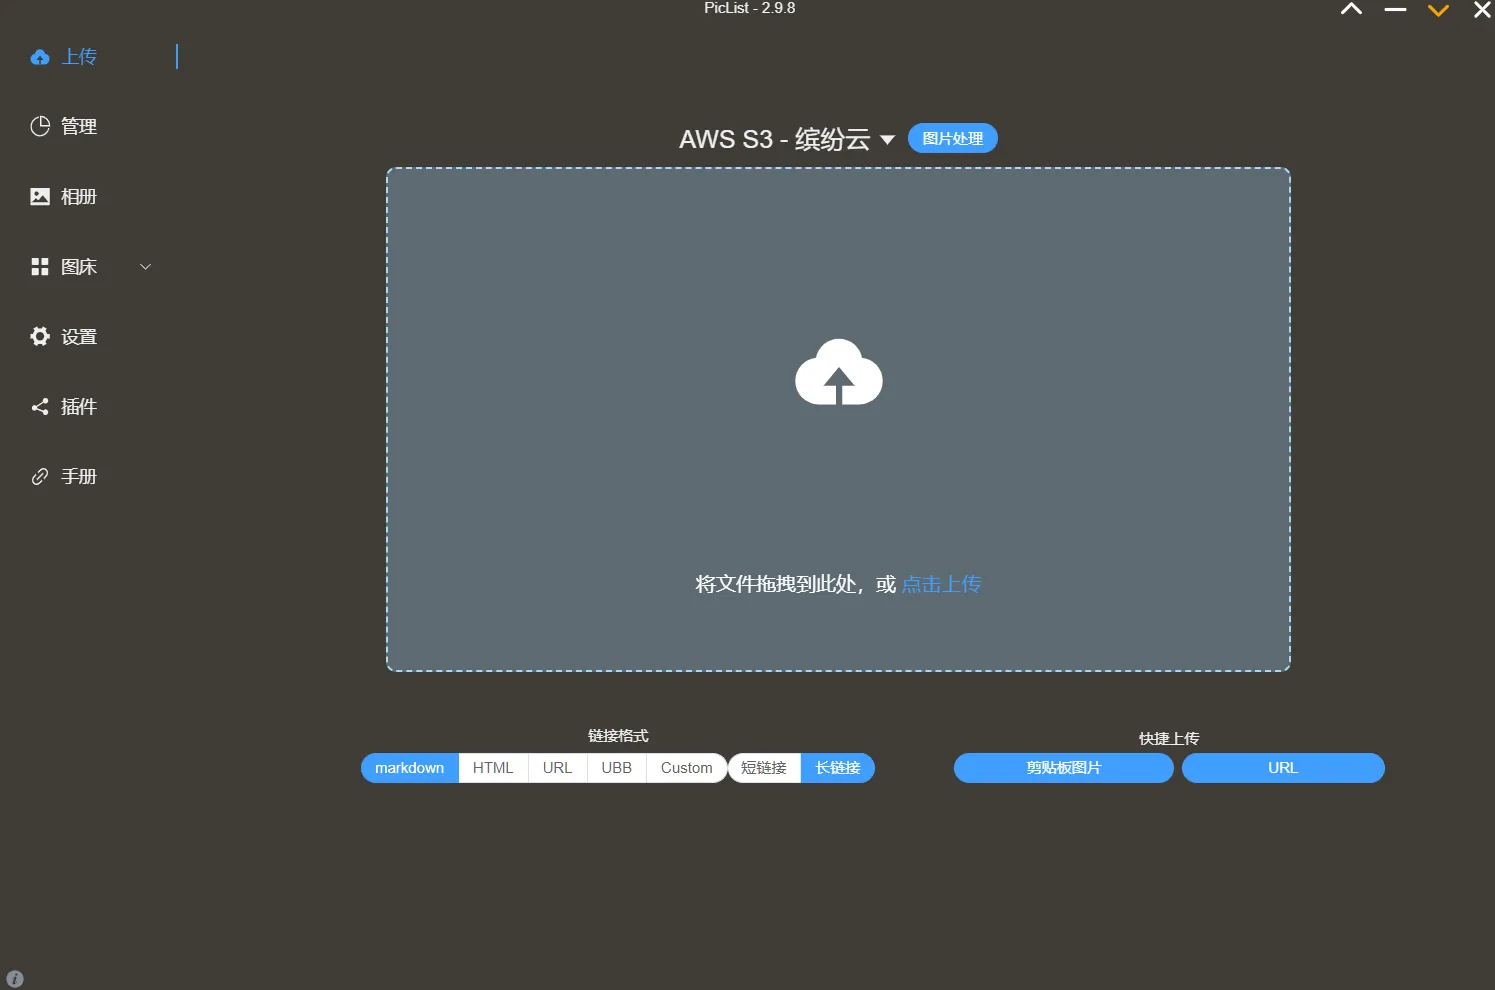The width and height of the screenshot is (1495, 990).
Task: Select Custom link format
Action: [687, 768]
